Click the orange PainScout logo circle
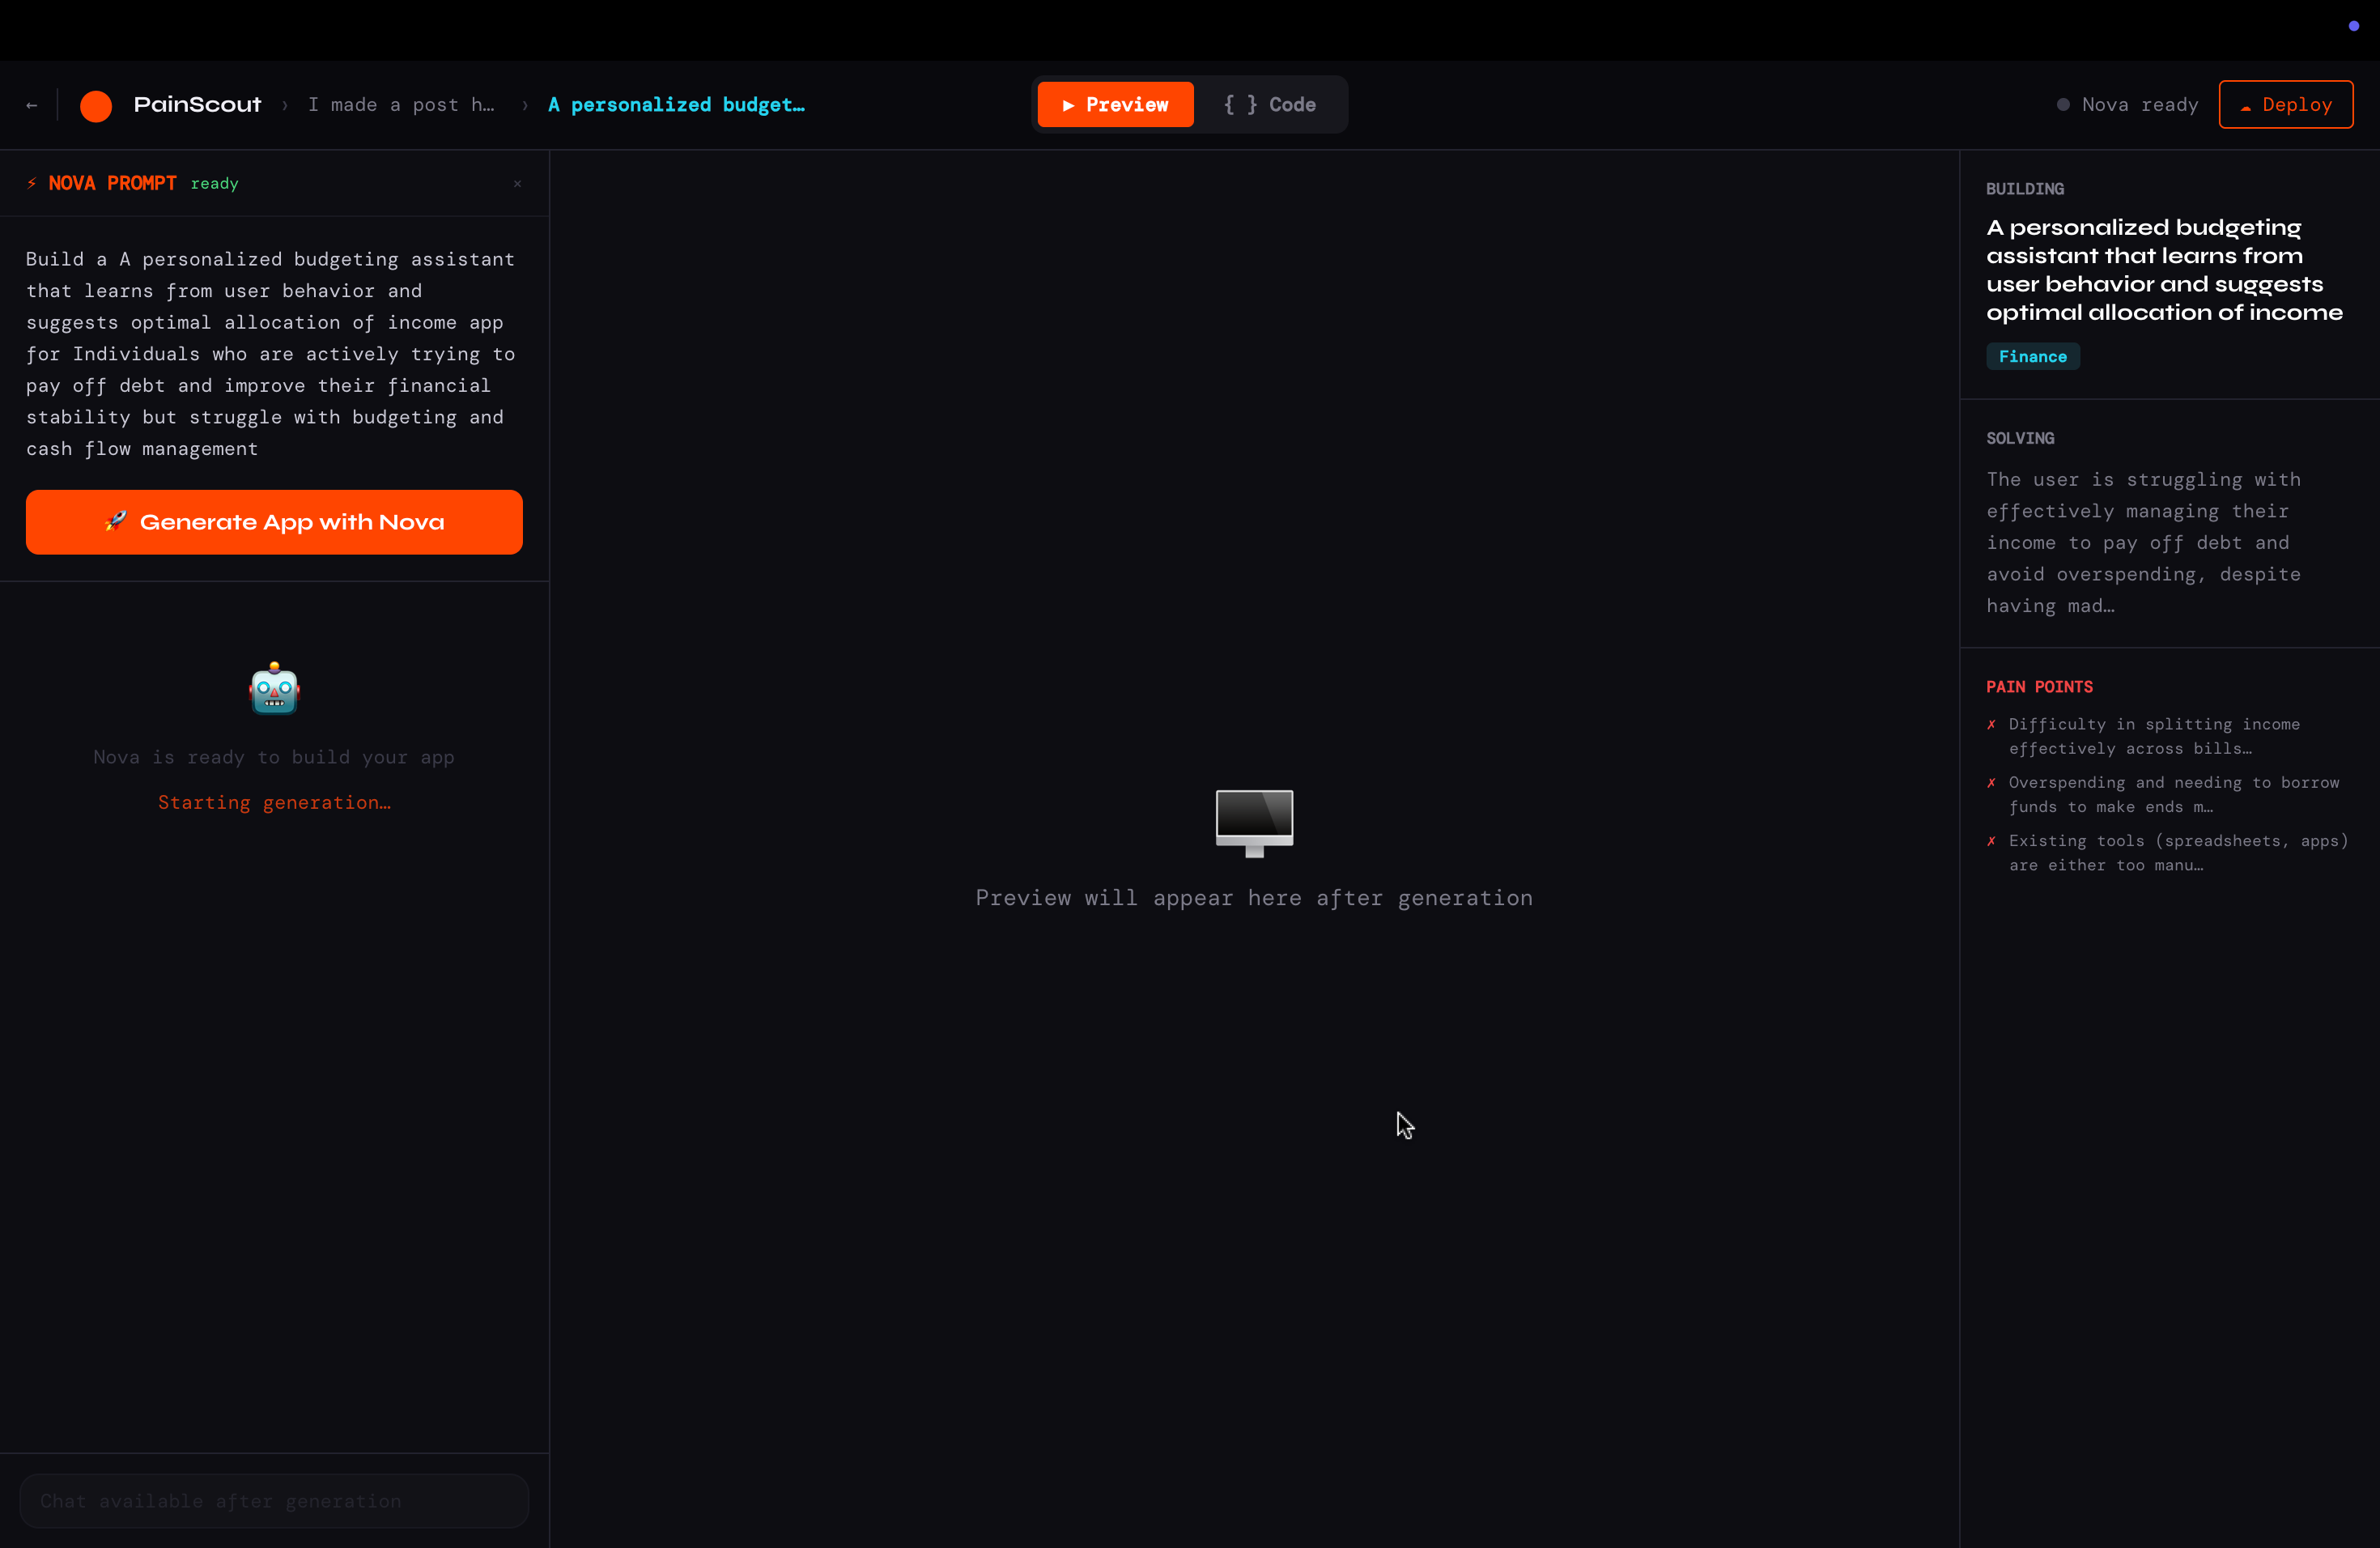The width and height of the screenshot is (2380, 1548). pyautogui.click(x=96, y=105)
